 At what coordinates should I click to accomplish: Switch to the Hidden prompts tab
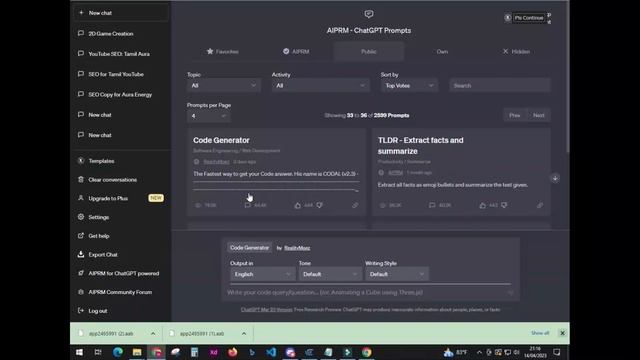point(516,51)
